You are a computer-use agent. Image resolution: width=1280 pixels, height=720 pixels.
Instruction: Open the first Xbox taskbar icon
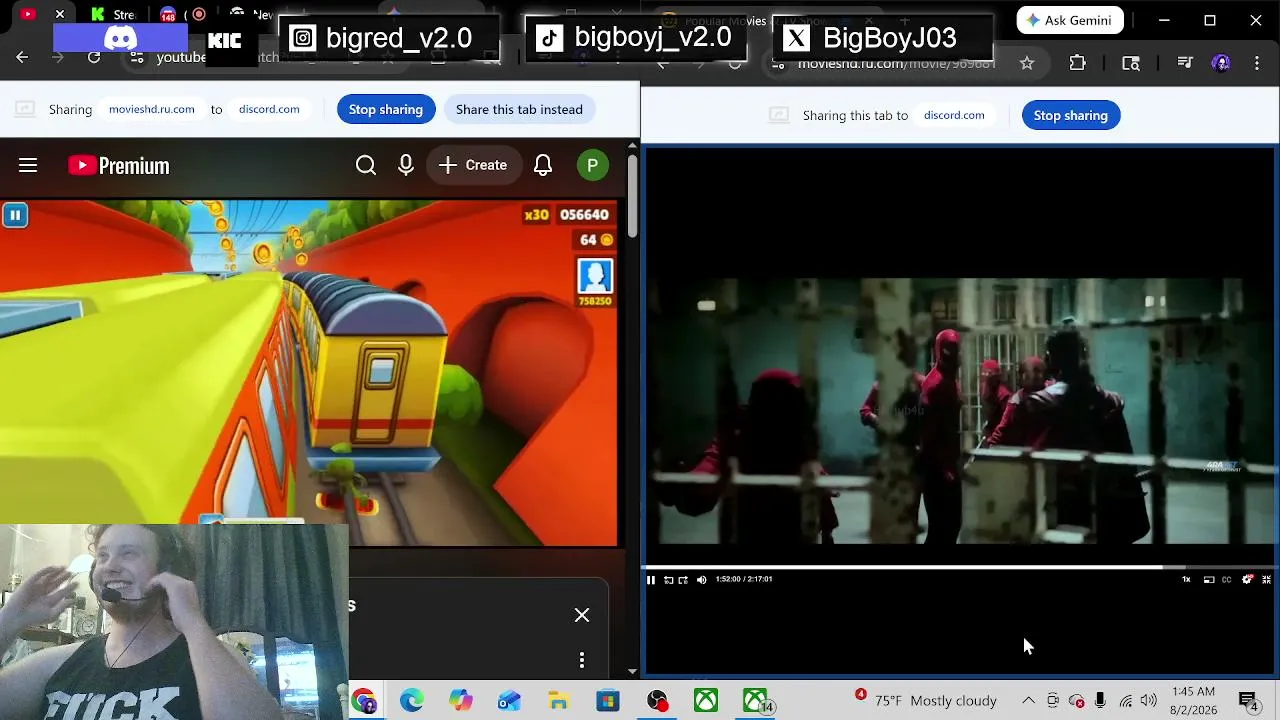pos(706,701)
